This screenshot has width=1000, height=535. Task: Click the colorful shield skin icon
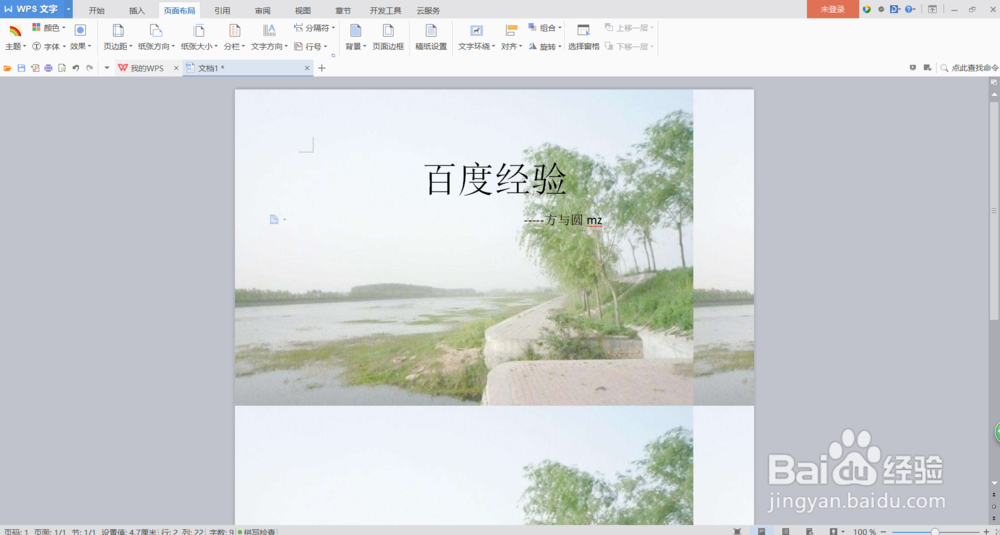867,10
